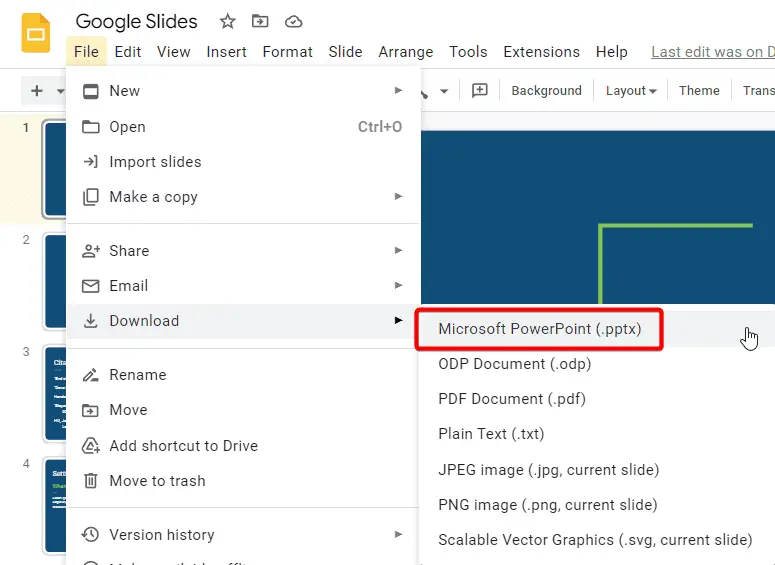Download current slide as Scalable Vector Graphics
This screenshot has width=775, height=565.
click(x=595, y=539)
